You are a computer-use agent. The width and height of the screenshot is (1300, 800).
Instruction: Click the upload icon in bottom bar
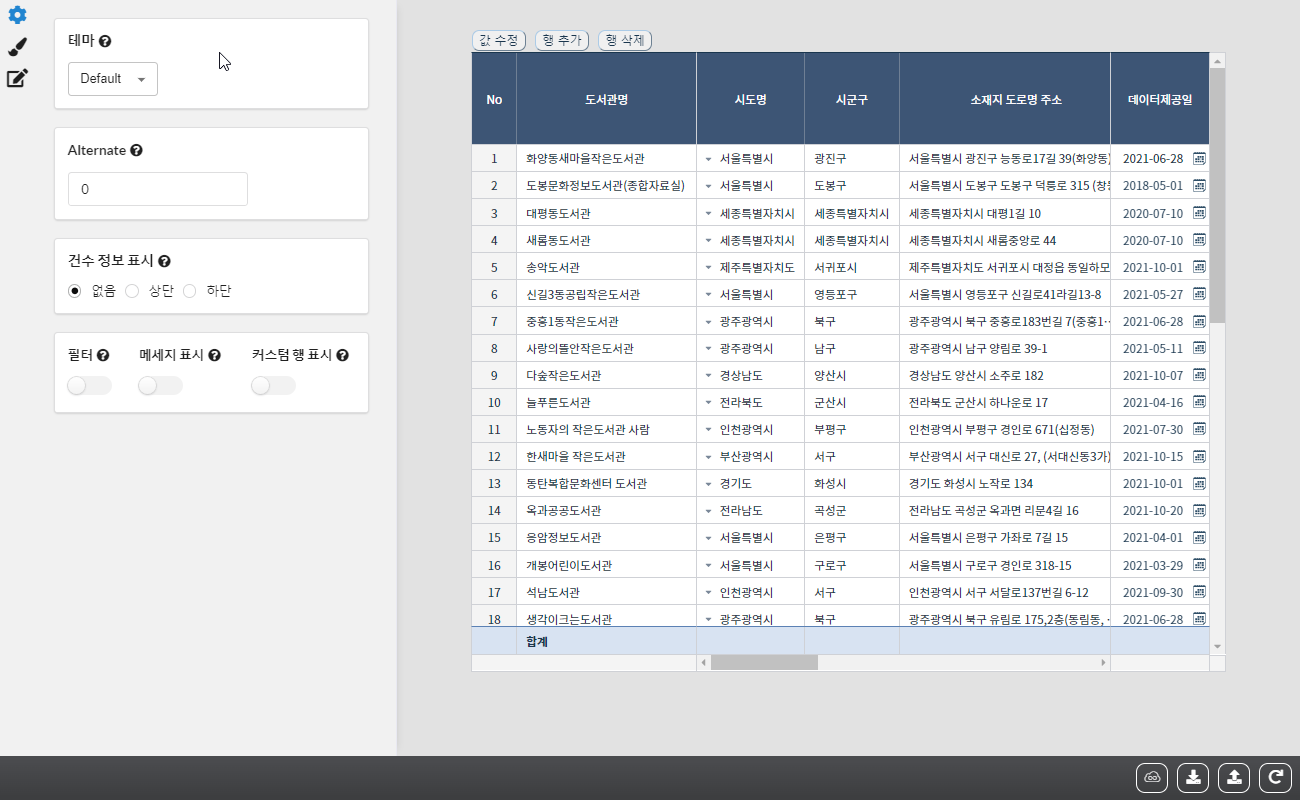point(1234,777)
